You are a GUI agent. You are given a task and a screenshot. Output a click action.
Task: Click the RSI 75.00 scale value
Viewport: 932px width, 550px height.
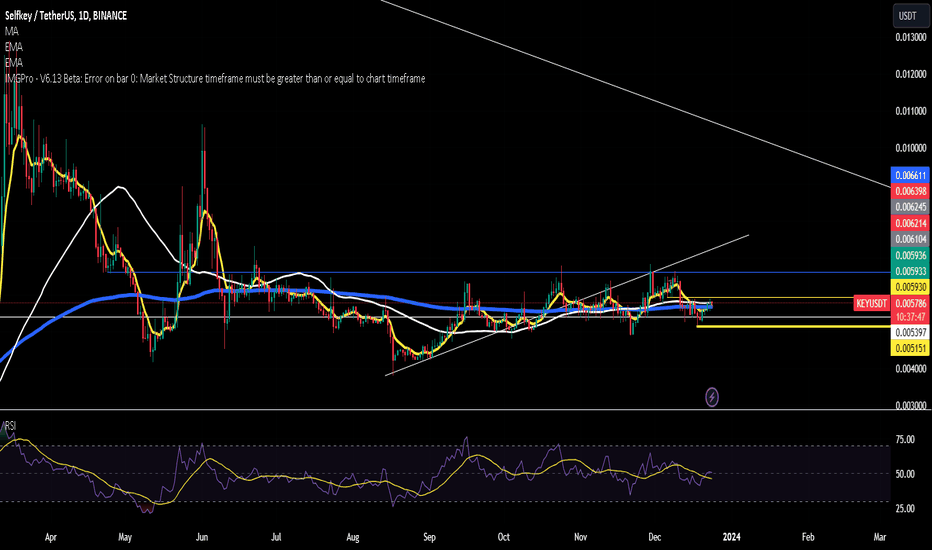tap(905, 439)
